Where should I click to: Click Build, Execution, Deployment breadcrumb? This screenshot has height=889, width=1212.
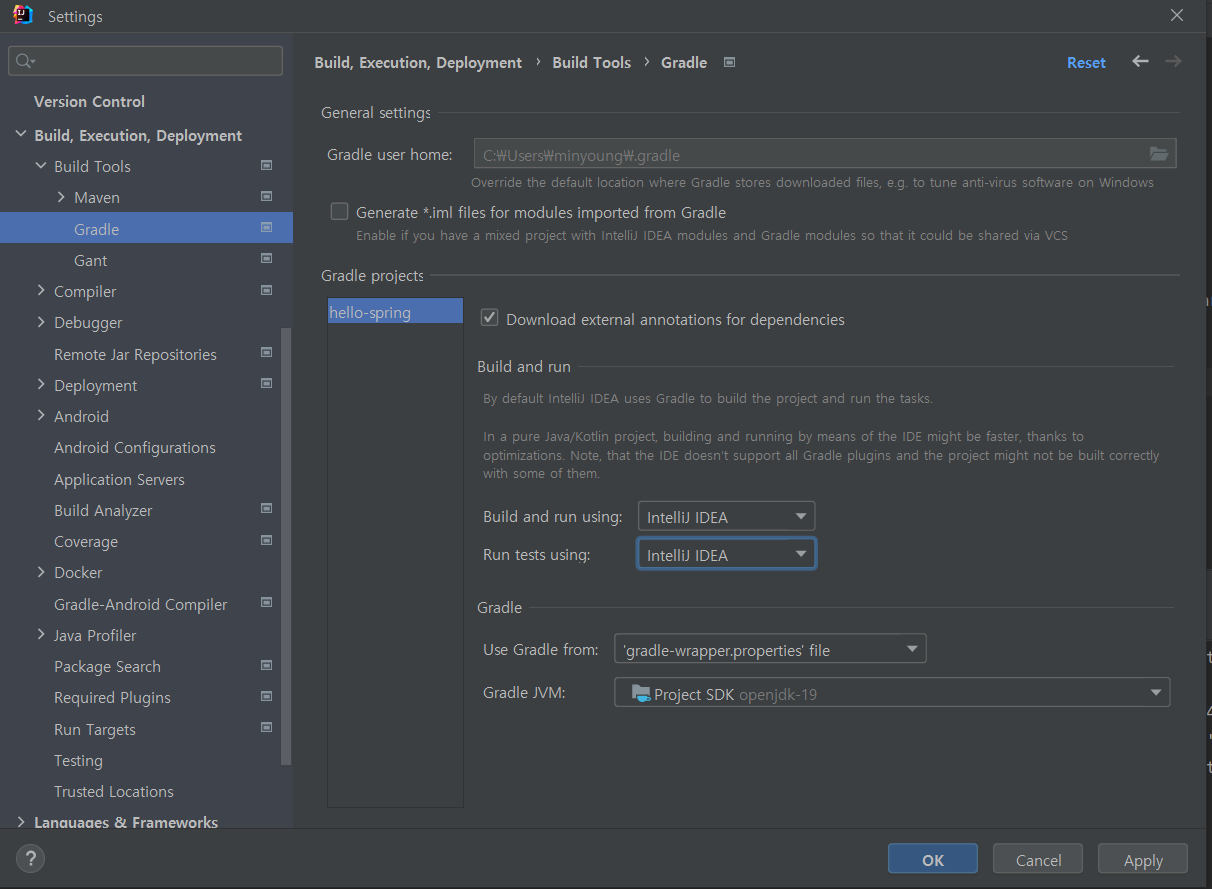click(418, 62)
